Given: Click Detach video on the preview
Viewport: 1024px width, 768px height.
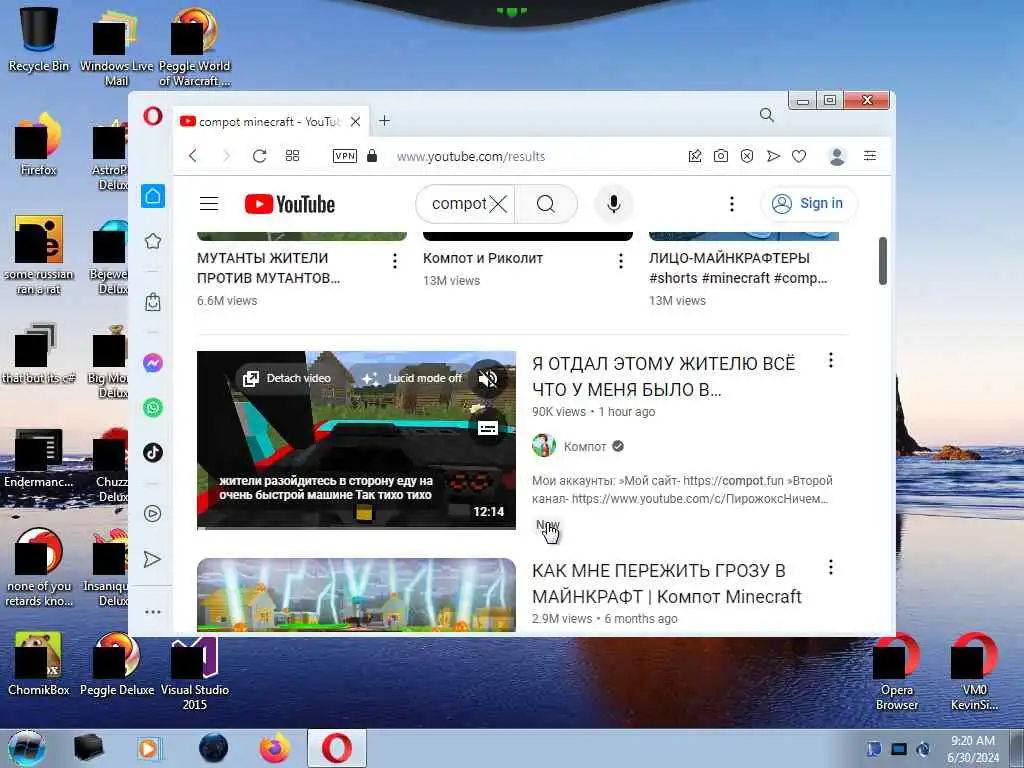Looking at the screenshot, I should pyautogui.click(x=287, y=378).
